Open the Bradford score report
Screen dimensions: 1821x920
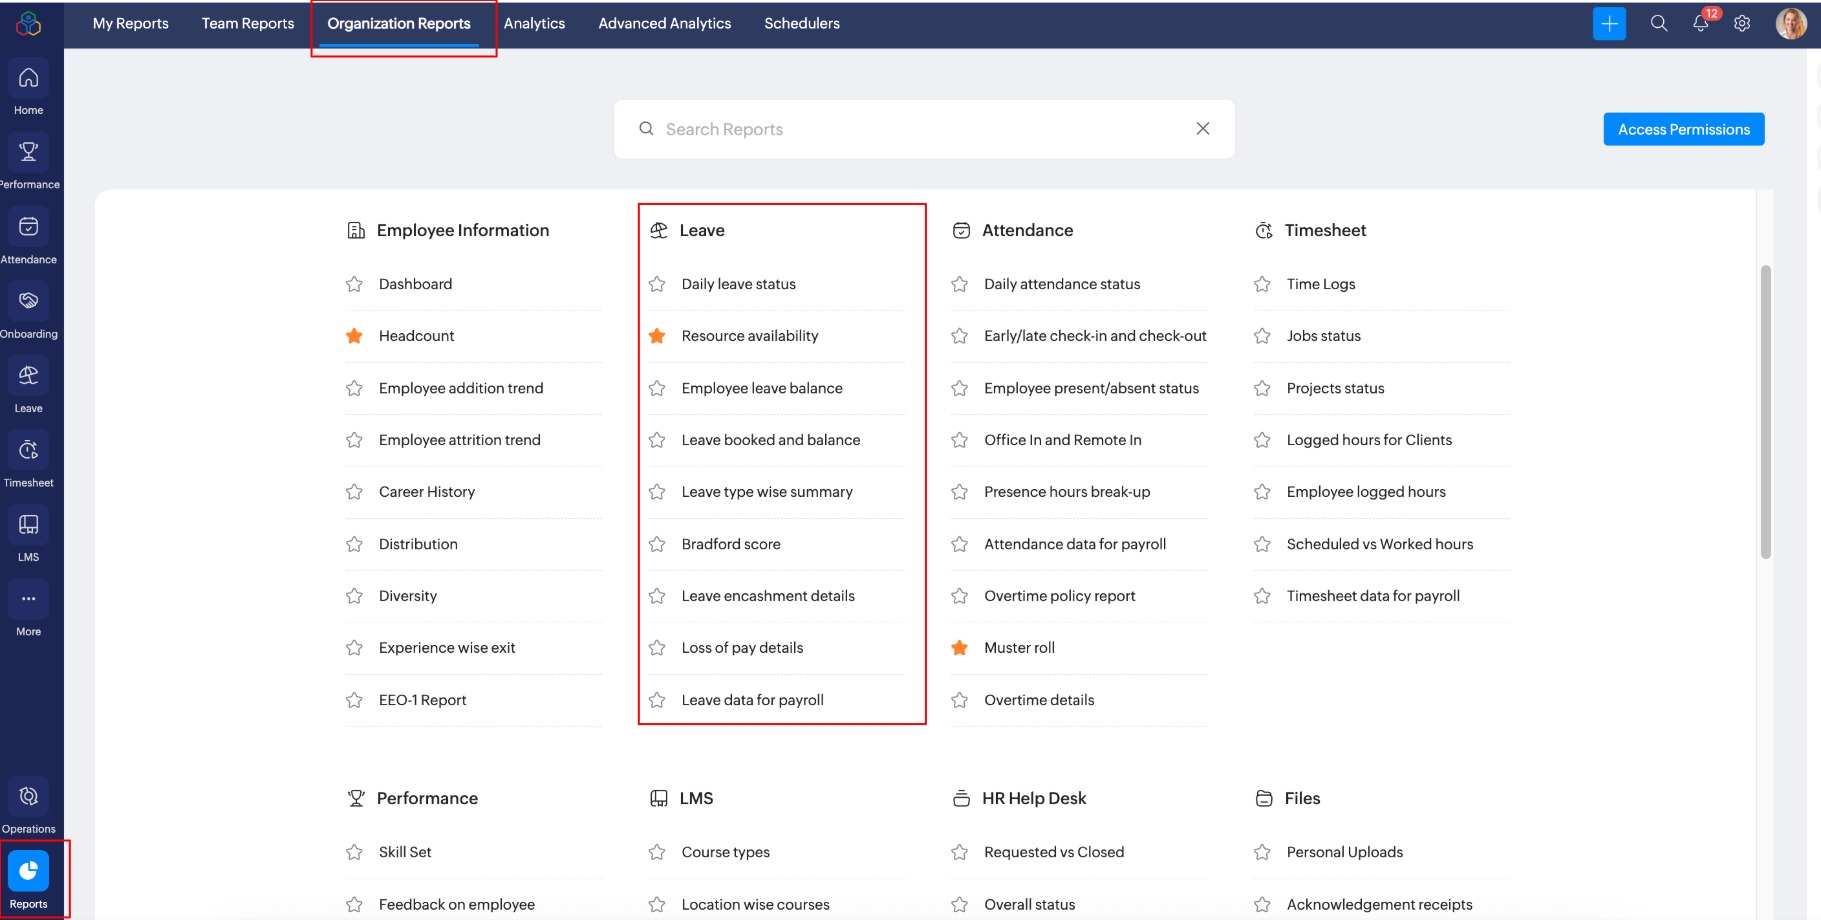click(x=731, y=544)
